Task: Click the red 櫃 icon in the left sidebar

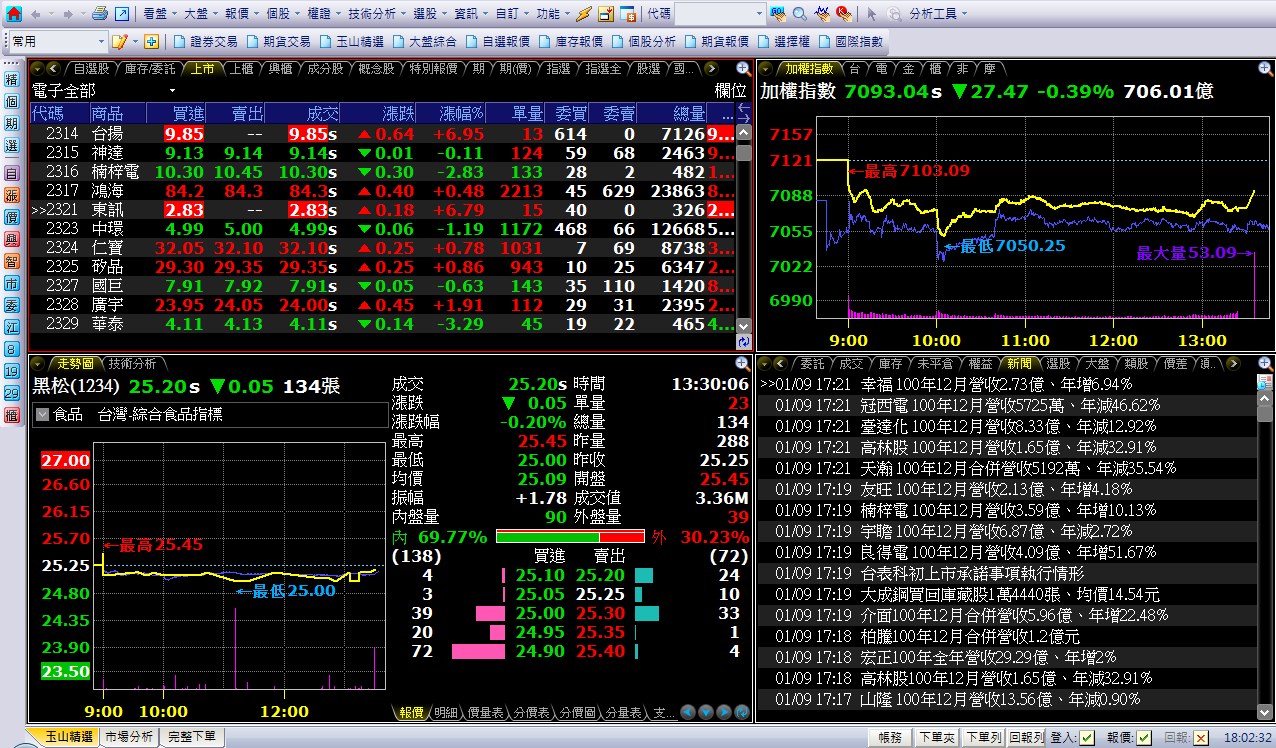Action: point(12,415)
